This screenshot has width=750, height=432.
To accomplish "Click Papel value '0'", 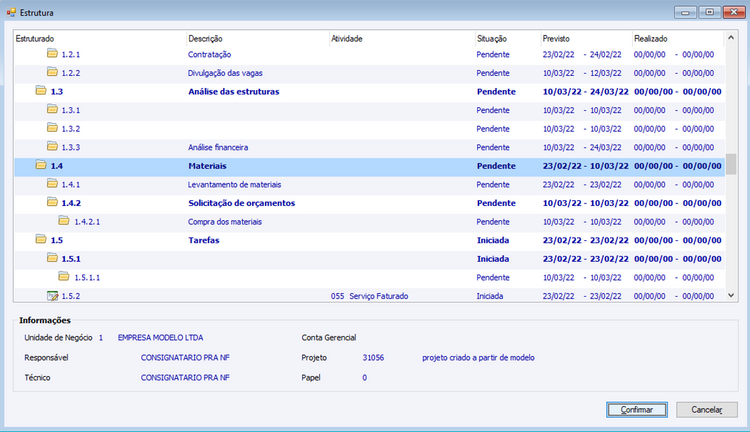I will (364, 378).
